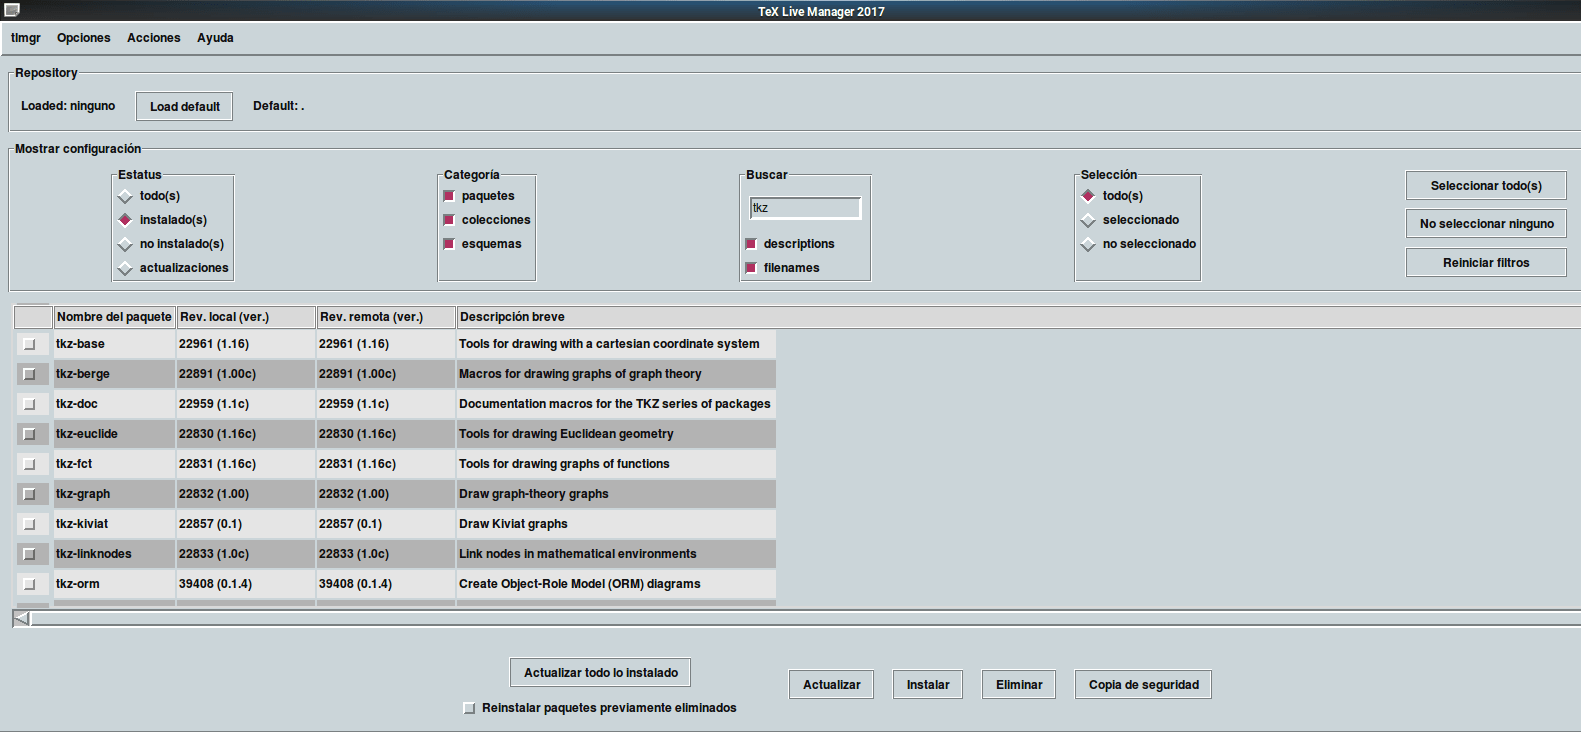The width and height of the screenshot is (1581, 732).
Task: Click Reiniciar filtros button
Action: click(x=1486, y=263)
